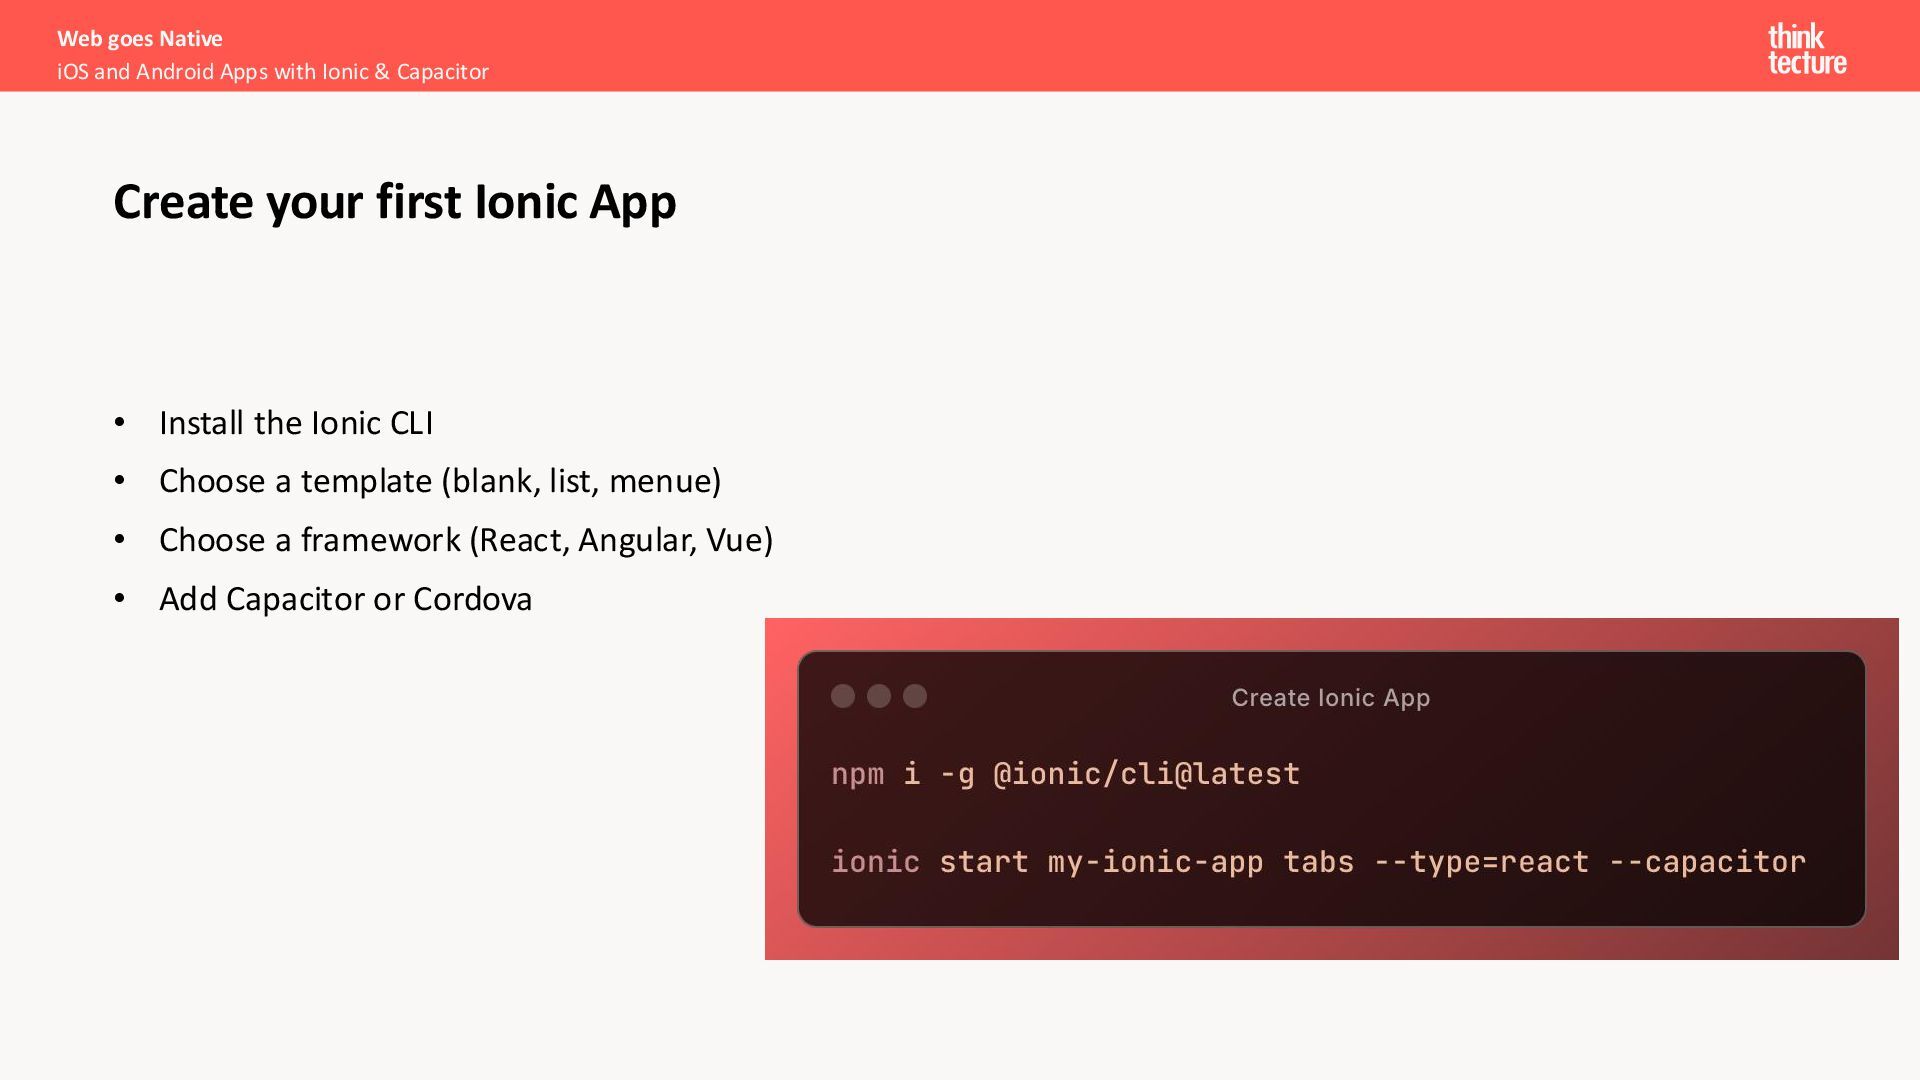Click the slide title 'Create your first Ionic App'
1920x1080 pixels.
click(394, 202)
